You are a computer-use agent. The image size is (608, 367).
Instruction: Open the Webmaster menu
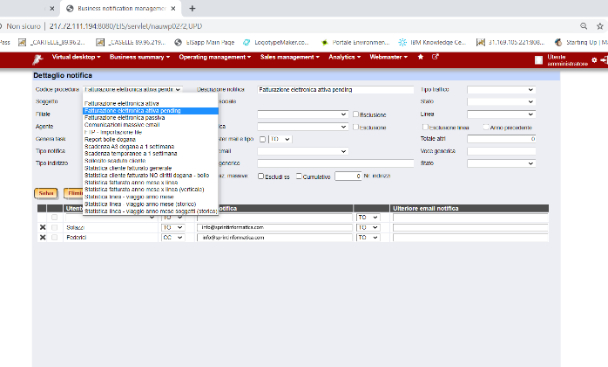click(x=389, y=57)
